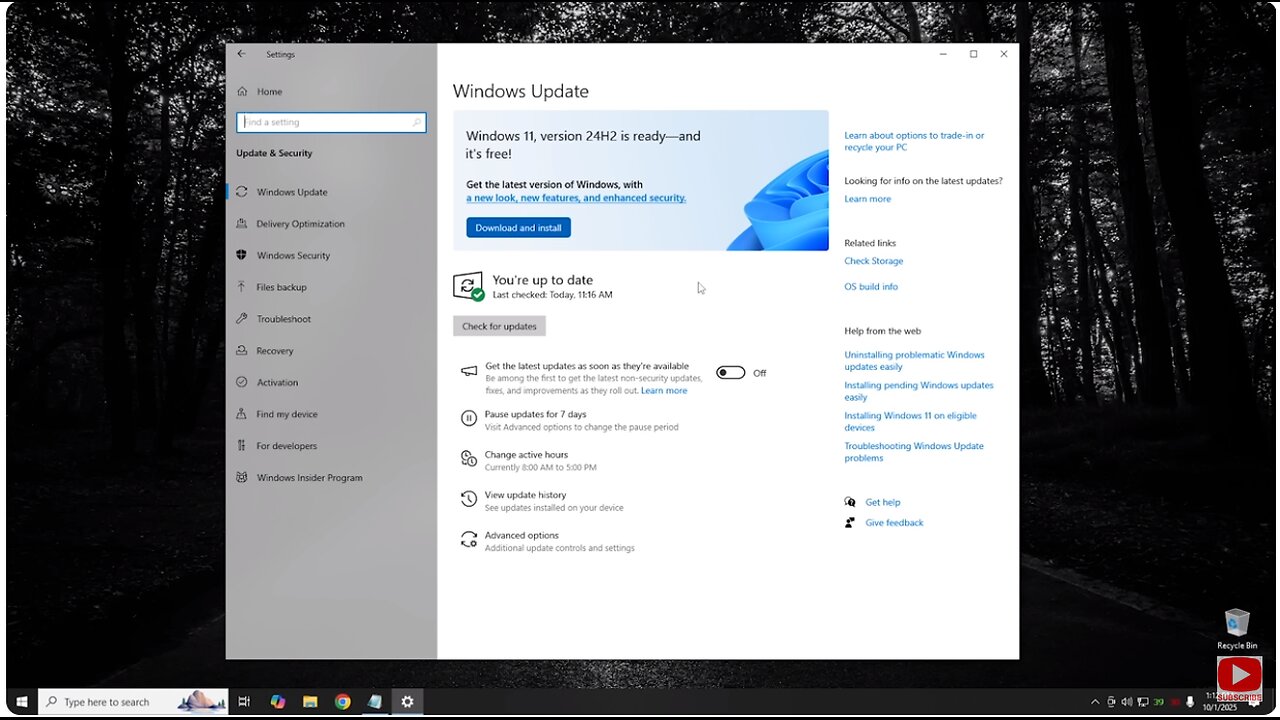Viewport: 1280px width, 720px height.
Task: Launch Copilot from the taskbar
Action: (x=277, y=702)
